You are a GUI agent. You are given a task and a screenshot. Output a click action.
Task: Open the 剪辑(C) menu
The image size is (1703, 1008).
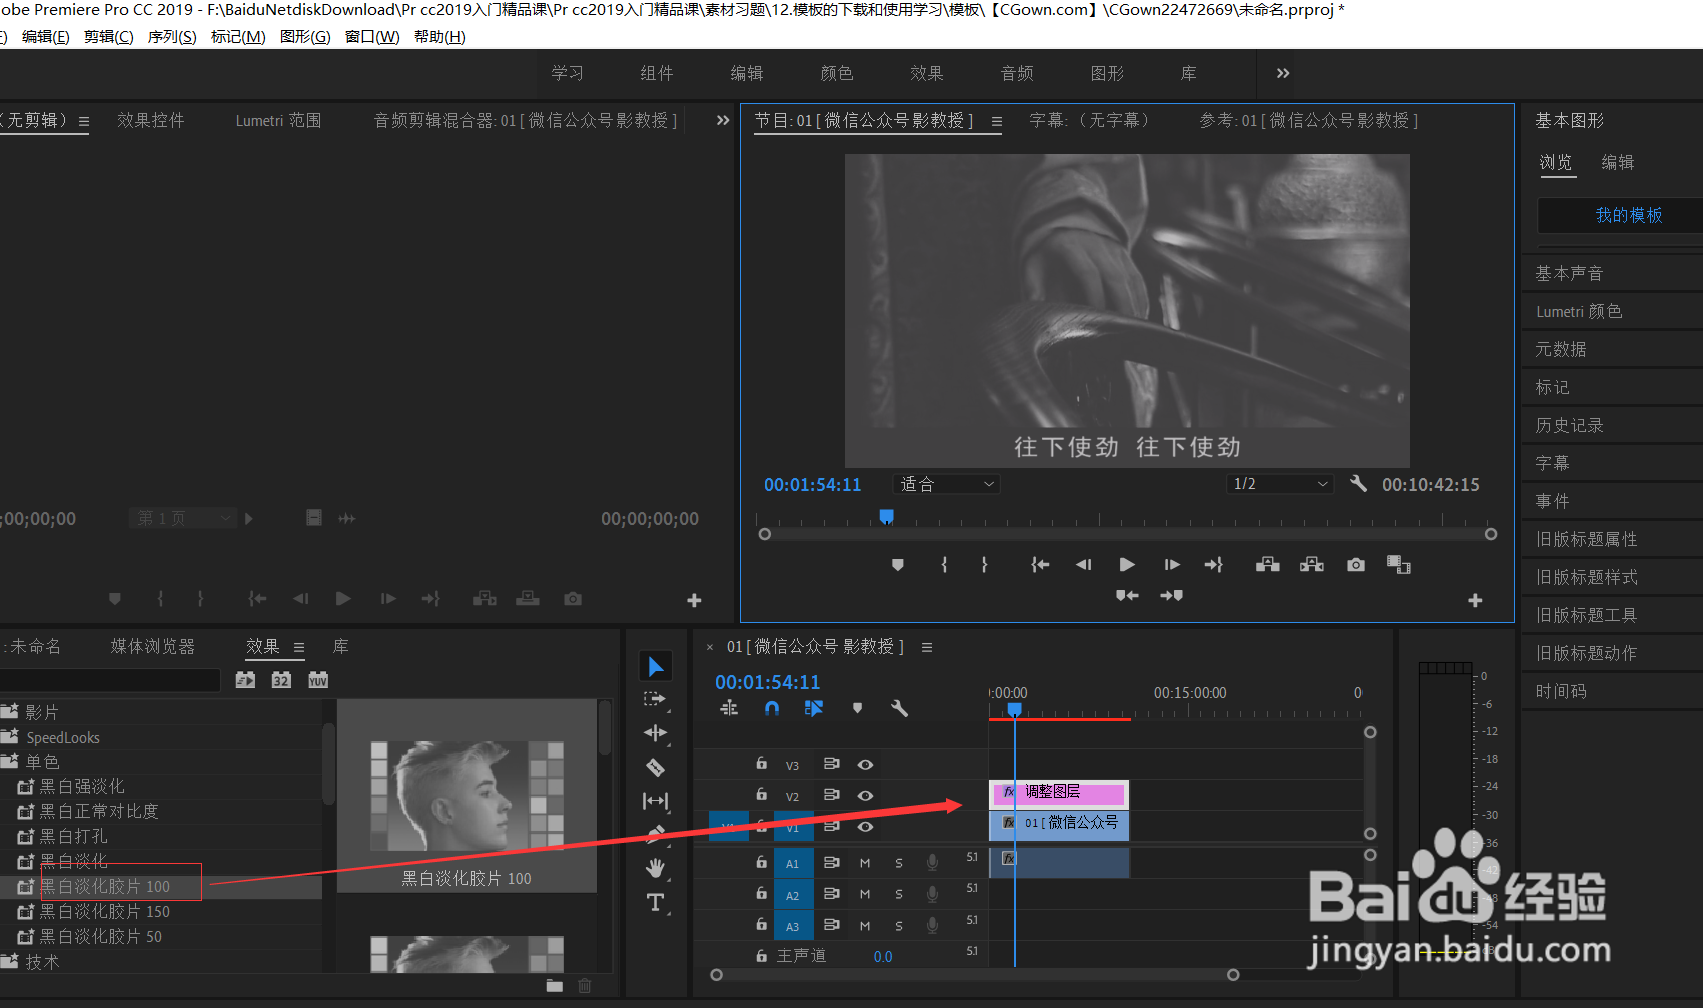(108, 37)
